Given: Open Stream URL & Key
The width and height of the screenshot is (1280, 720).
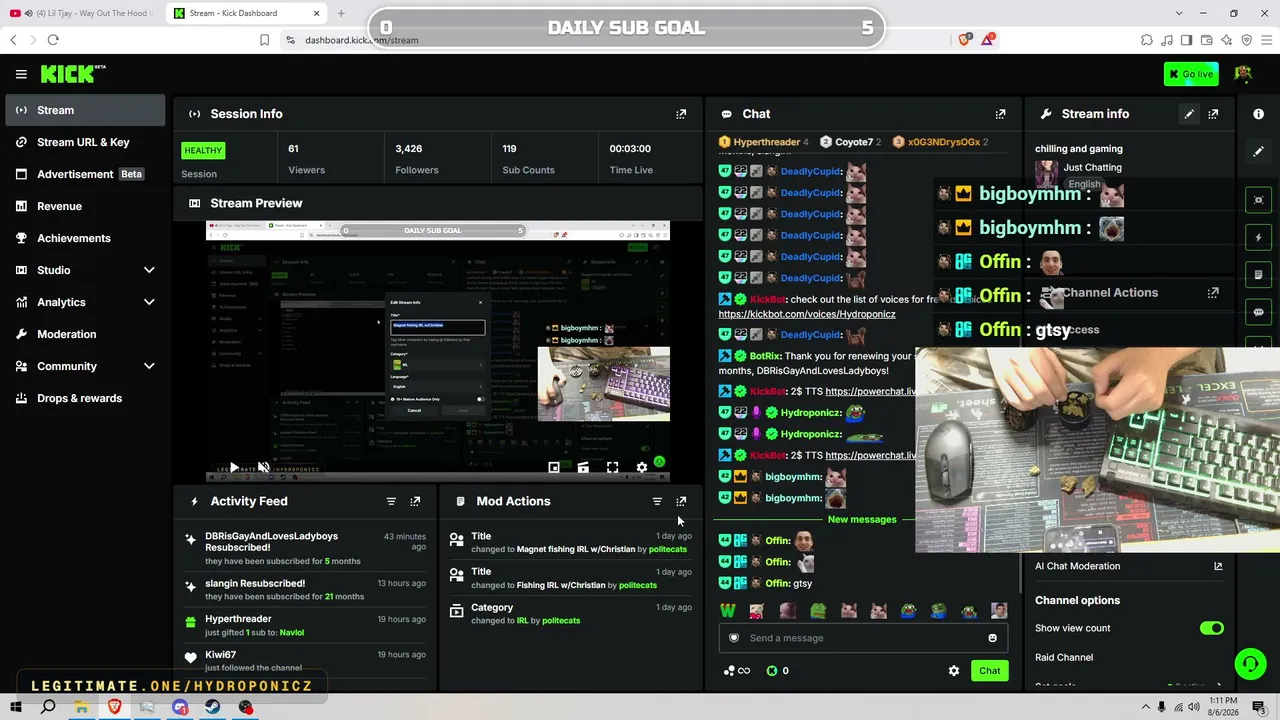Looking at the screenshot, I should (85, 142).
